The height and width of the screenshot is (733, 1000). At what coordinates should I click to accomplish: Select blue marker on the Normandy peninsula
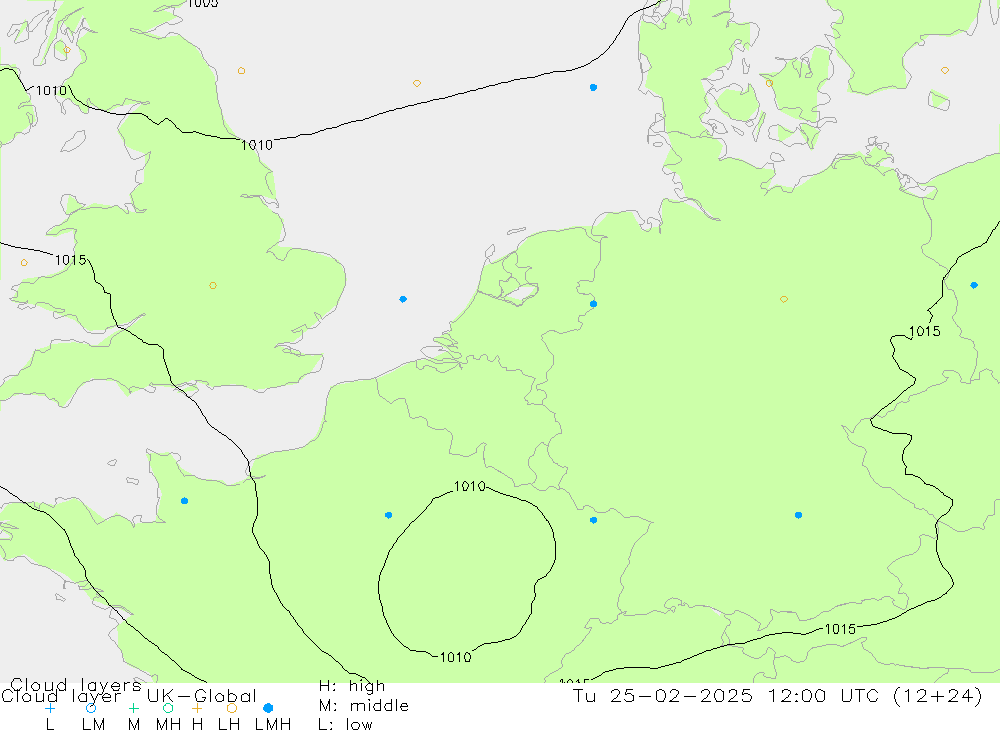(184, 501)
